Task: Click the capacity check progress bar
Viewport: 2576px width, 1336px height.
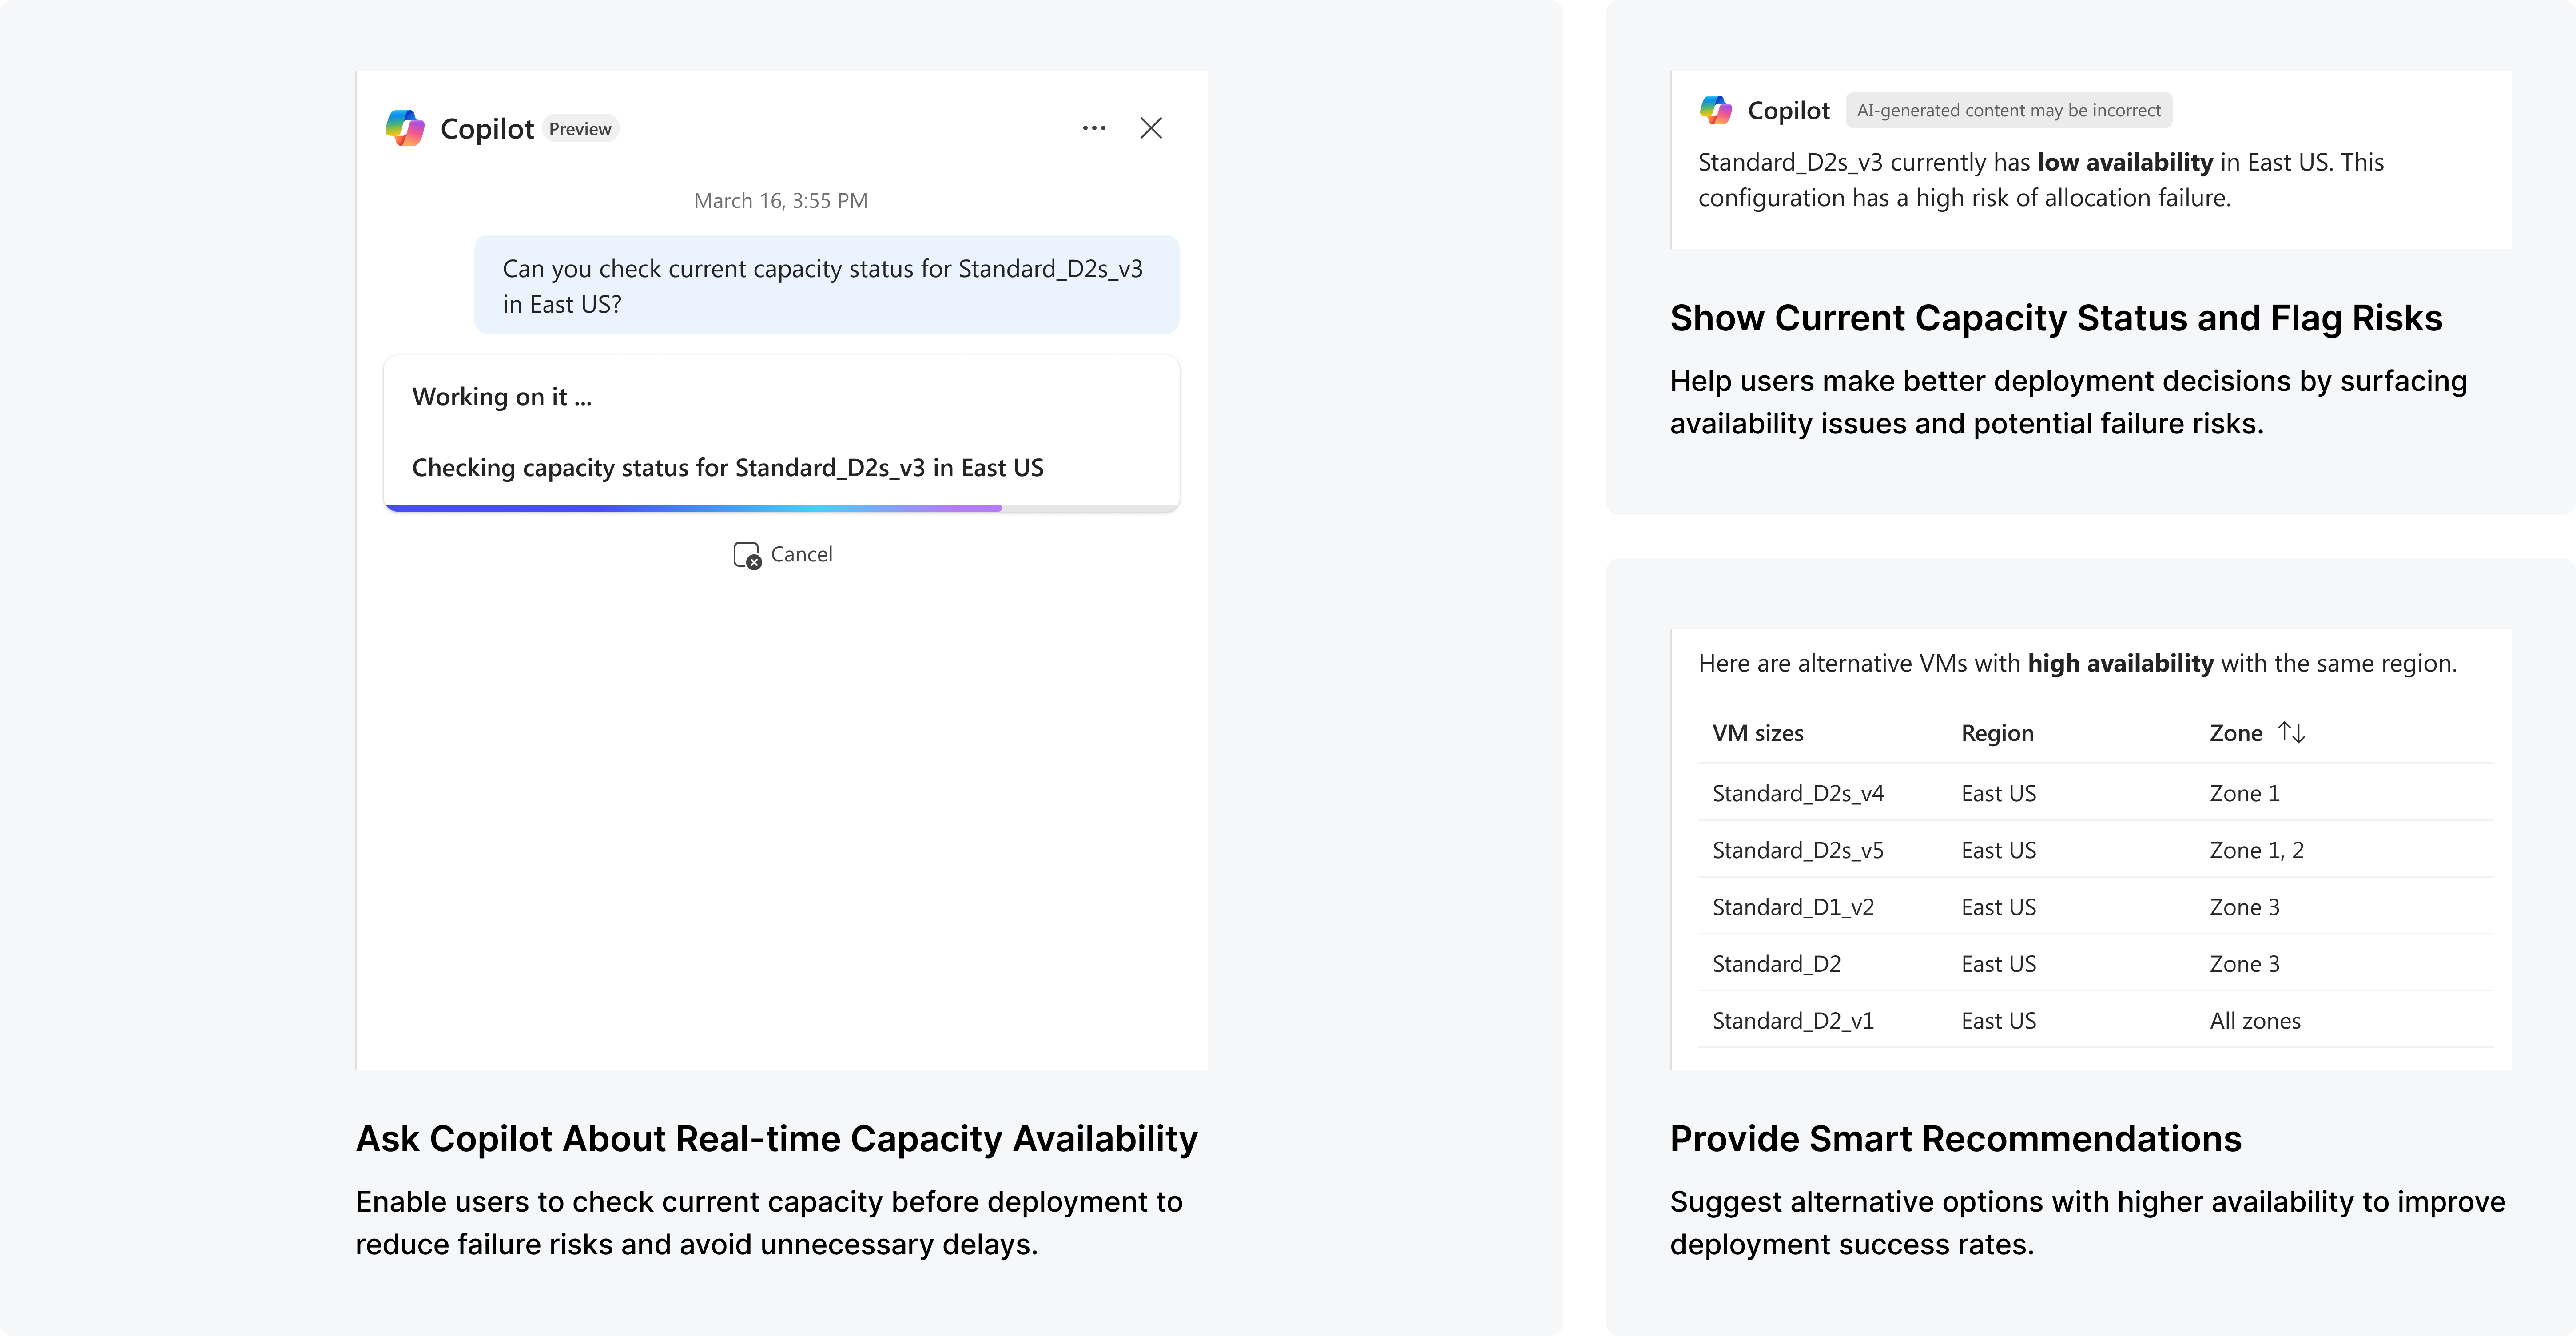Action: click(782, 508)
